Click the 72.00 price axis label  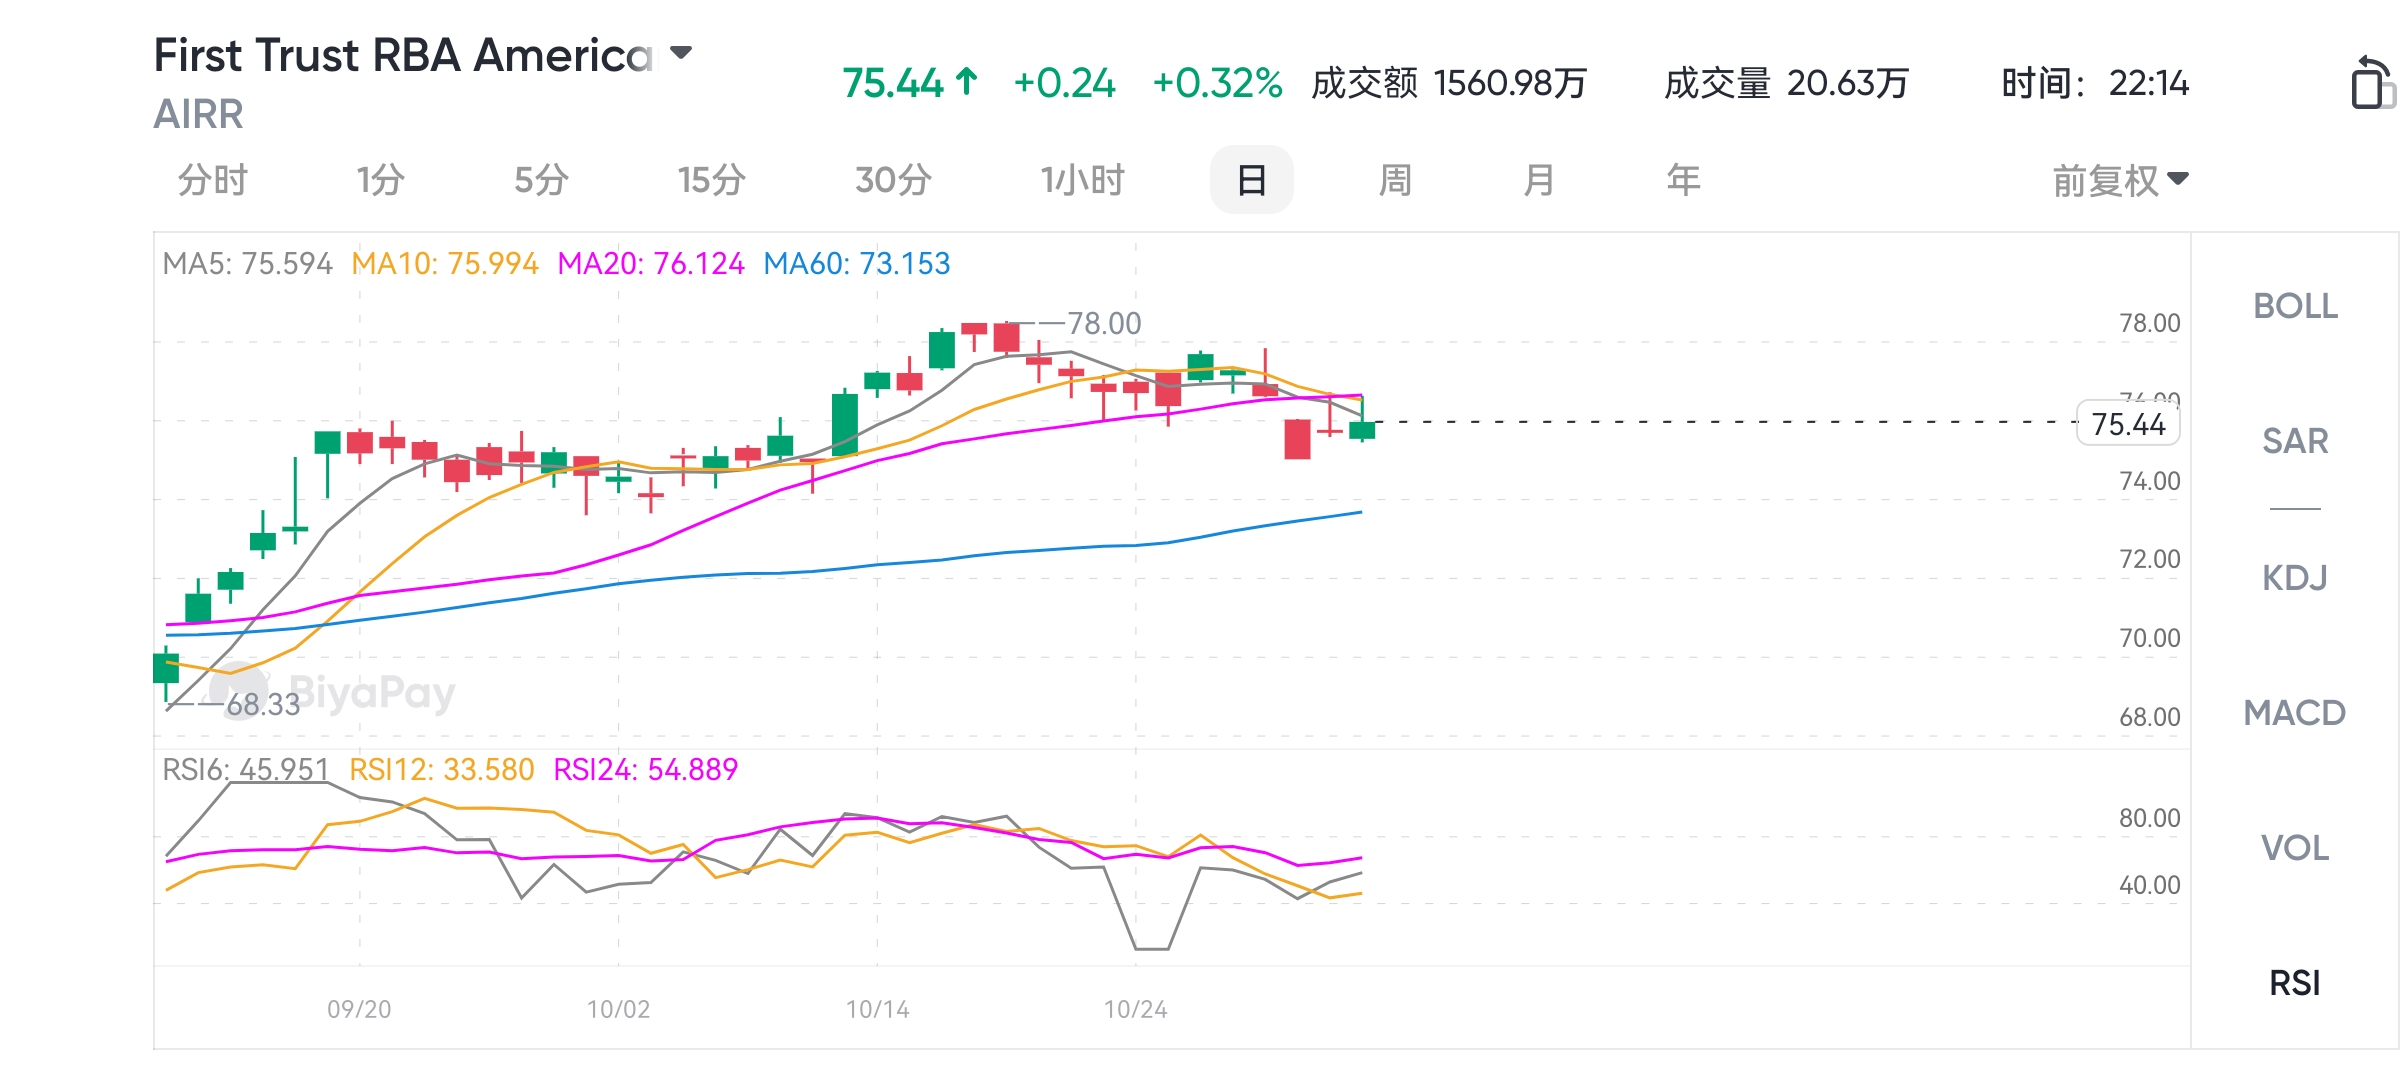coord(2149,559)
